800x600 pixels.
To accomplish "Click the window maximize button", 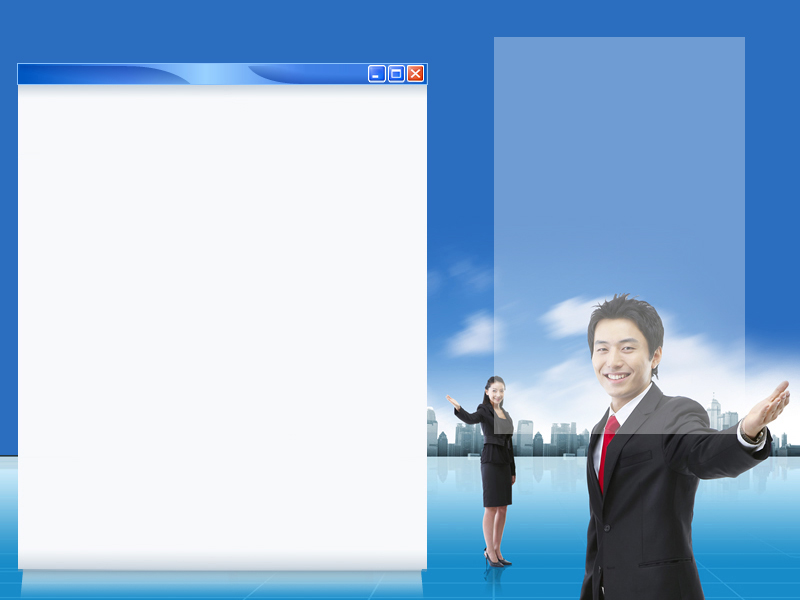I will coord(396,74).
